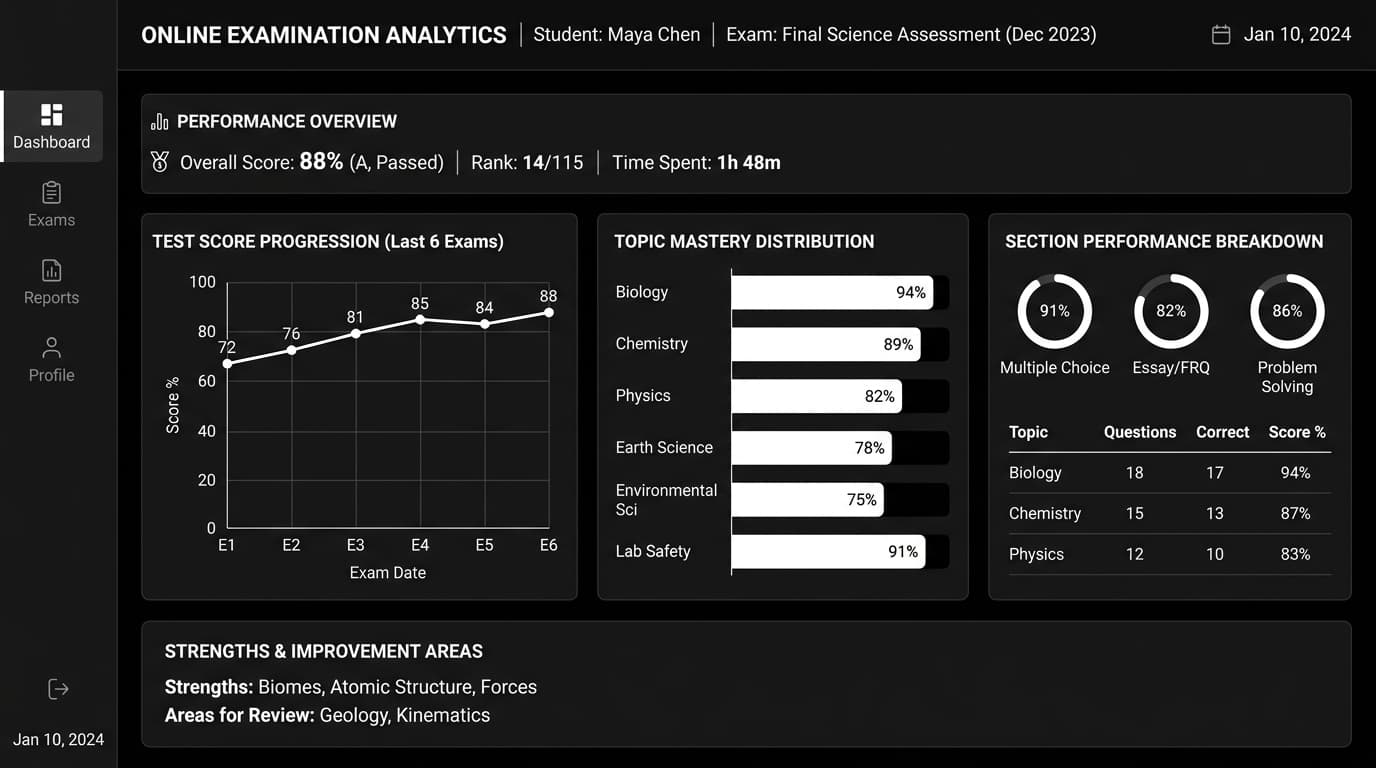The width and height of the screenshot is (1376, 768).
Task: Click the "Rank: 14/115" value
Action: pyautogui.click(x=527, y=162)
